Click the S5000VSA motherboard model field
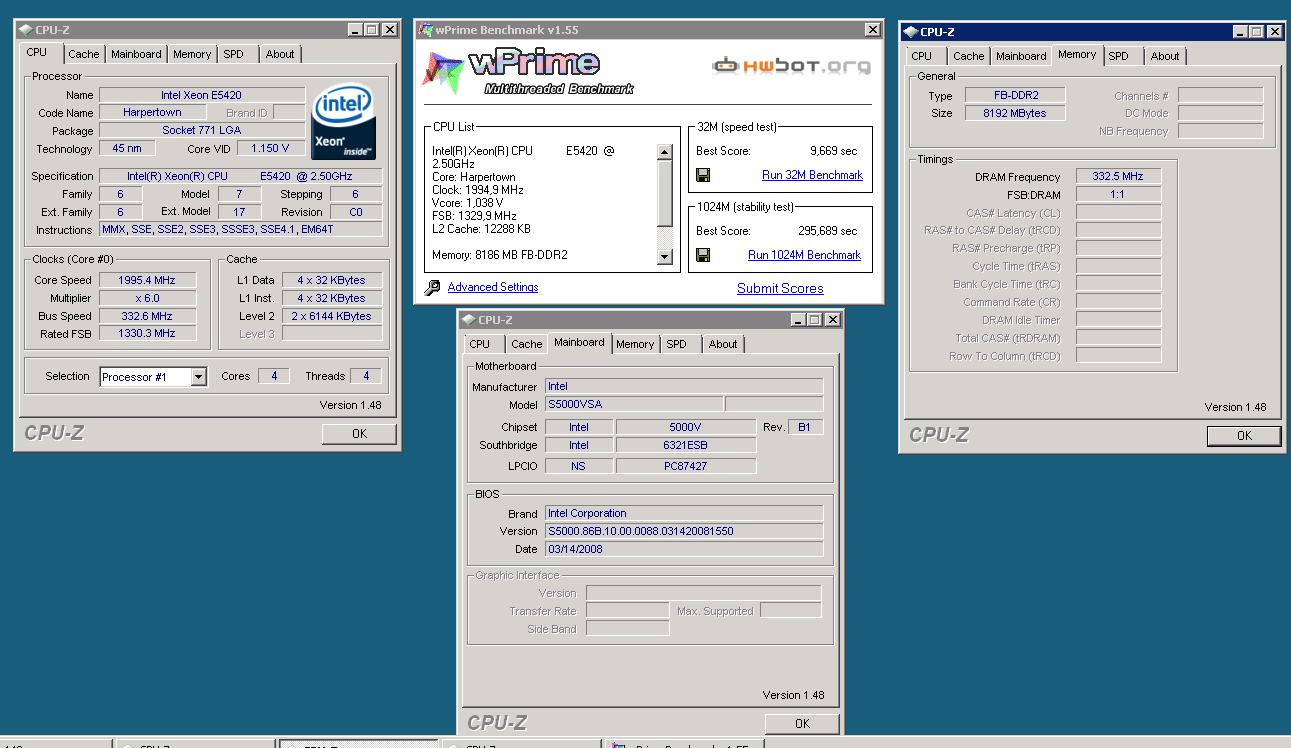1291x748 pixels. (633, 405)
